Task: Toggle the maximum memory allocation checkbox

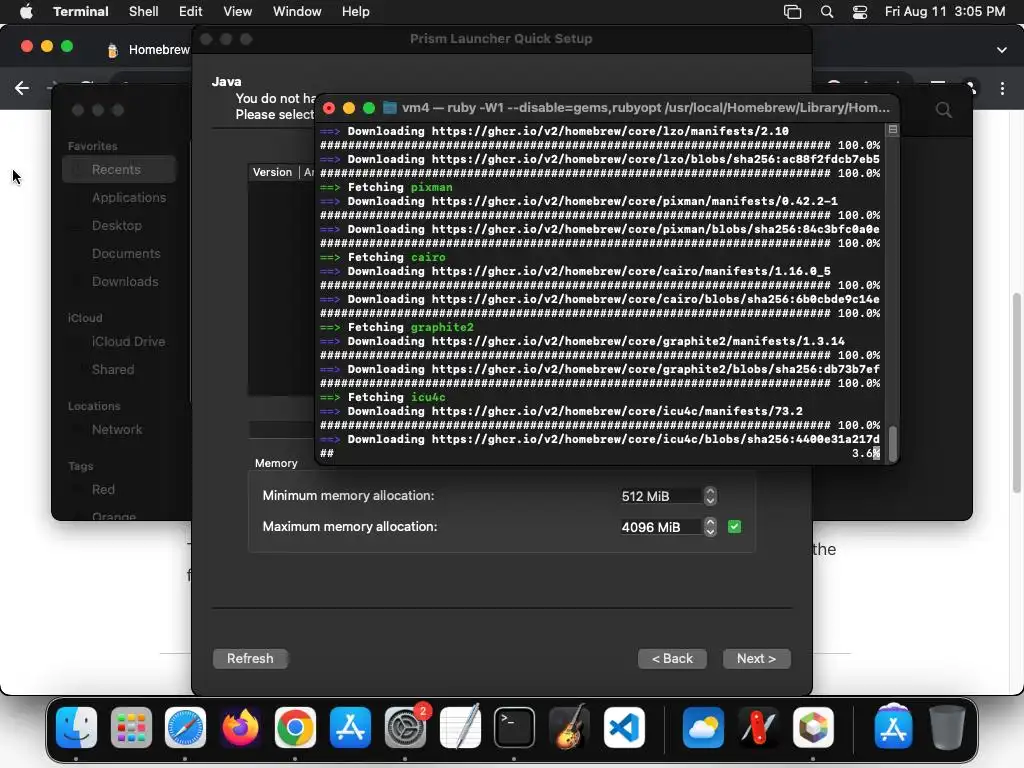Action: pyautogui.click(x=734, y=526)
